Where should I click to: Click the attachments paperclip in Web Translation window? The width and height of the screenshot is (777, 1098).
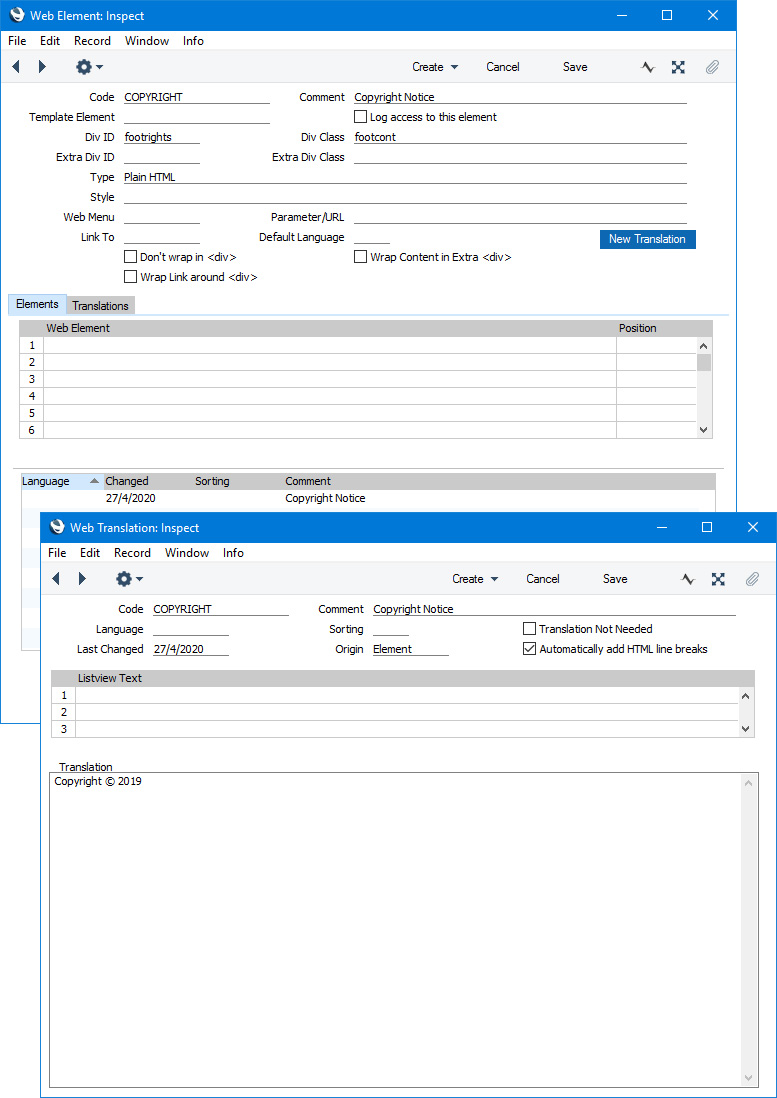coord(751,579)
